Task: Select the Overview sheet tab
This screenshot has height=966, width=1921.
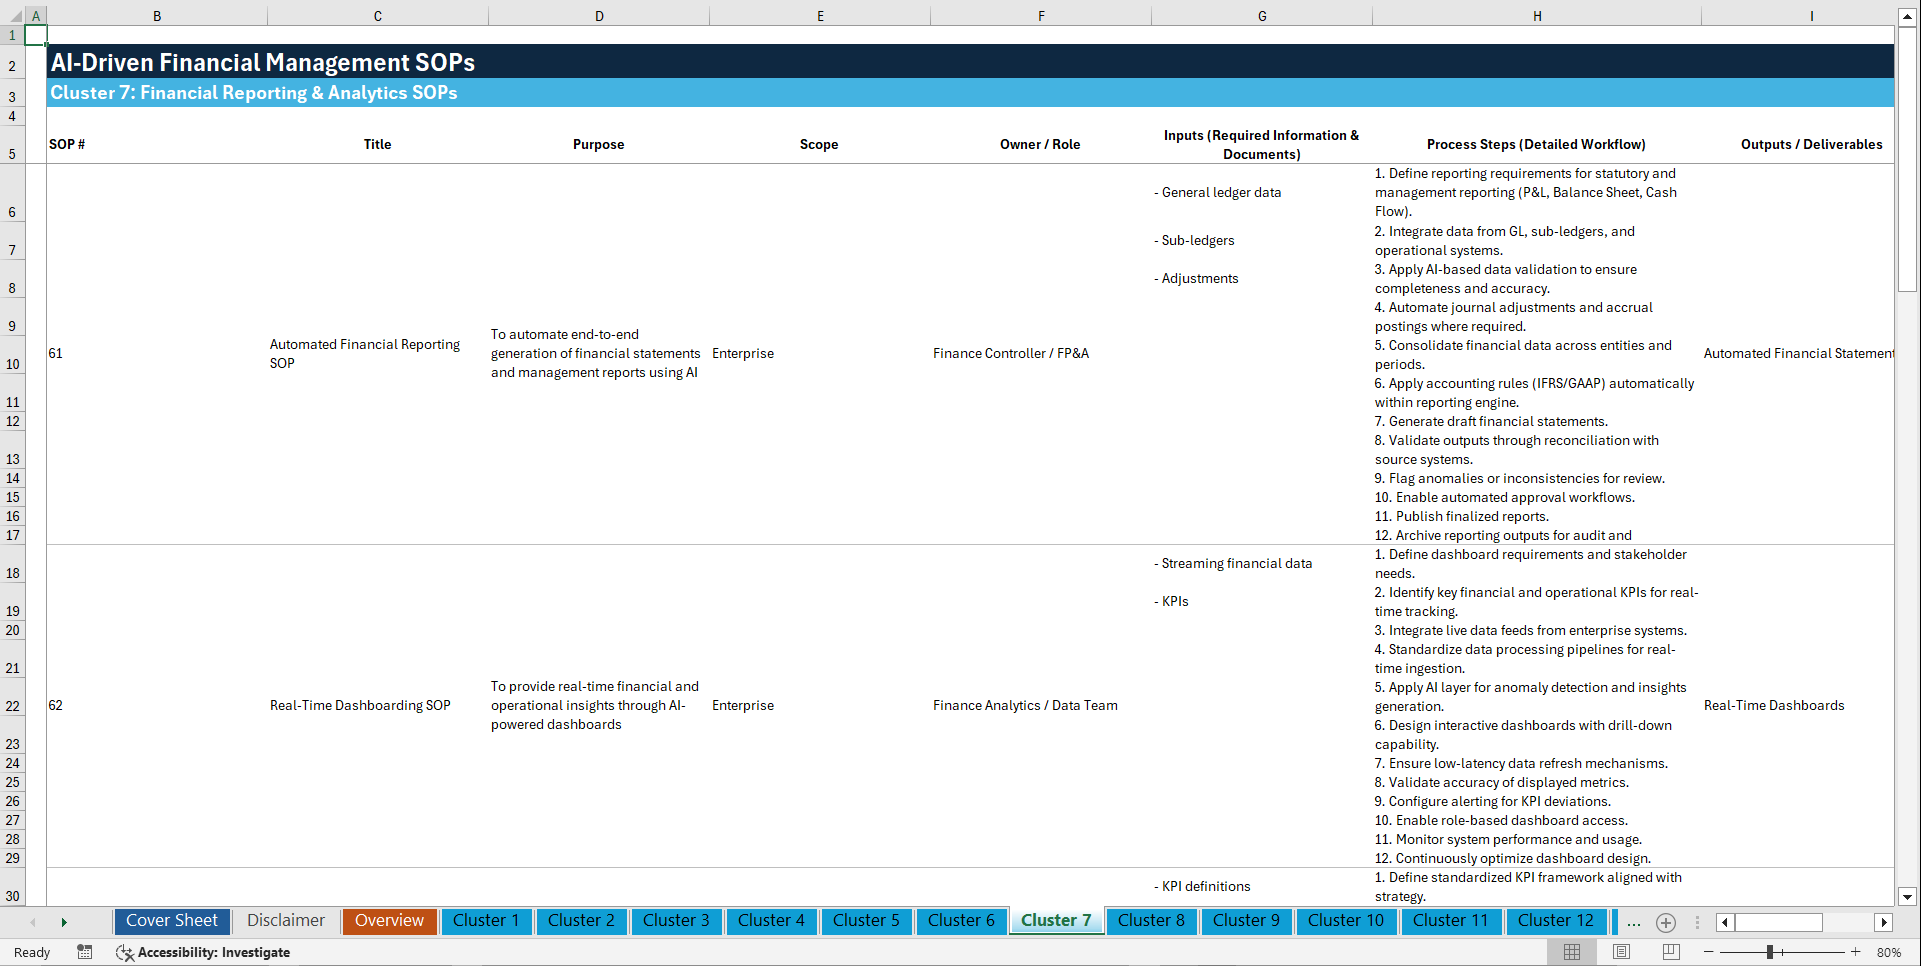Action: click(x=389, y=921)
